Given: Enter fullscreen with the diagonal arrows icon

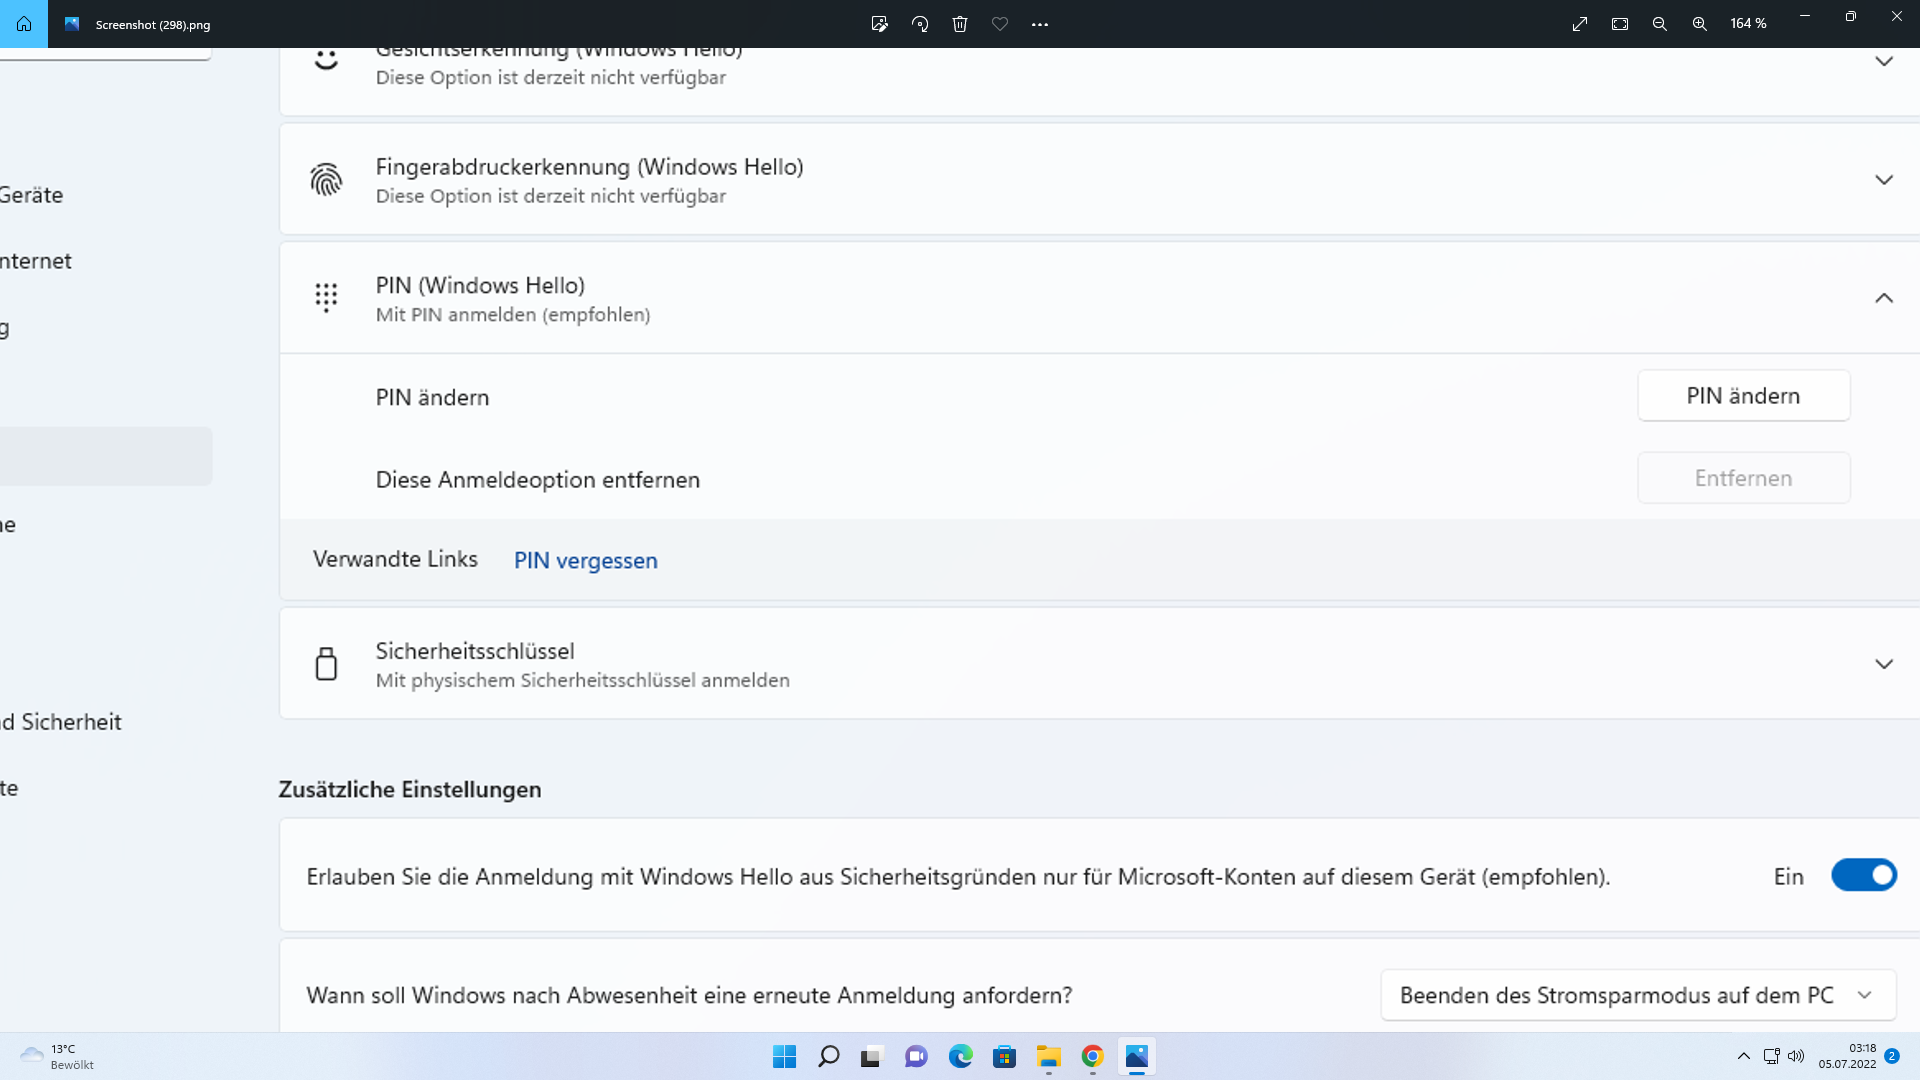Looking at the screenshot, I should 1580,24.
